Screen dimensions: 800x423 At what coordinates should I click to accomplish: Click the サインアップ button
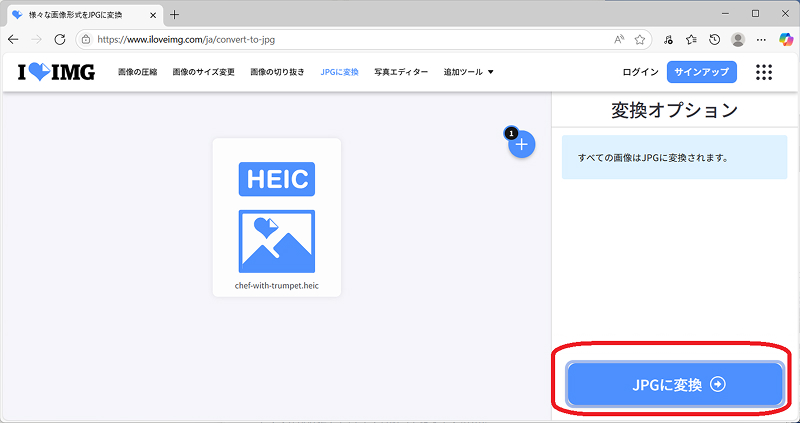(702, 72)
